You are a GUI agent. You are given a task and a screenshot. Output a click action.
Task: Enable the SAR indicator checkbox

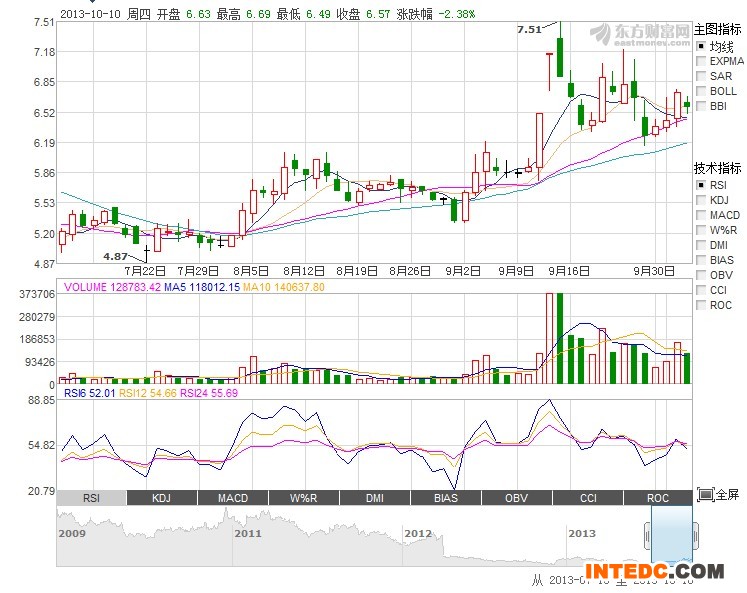coord(701,76)
